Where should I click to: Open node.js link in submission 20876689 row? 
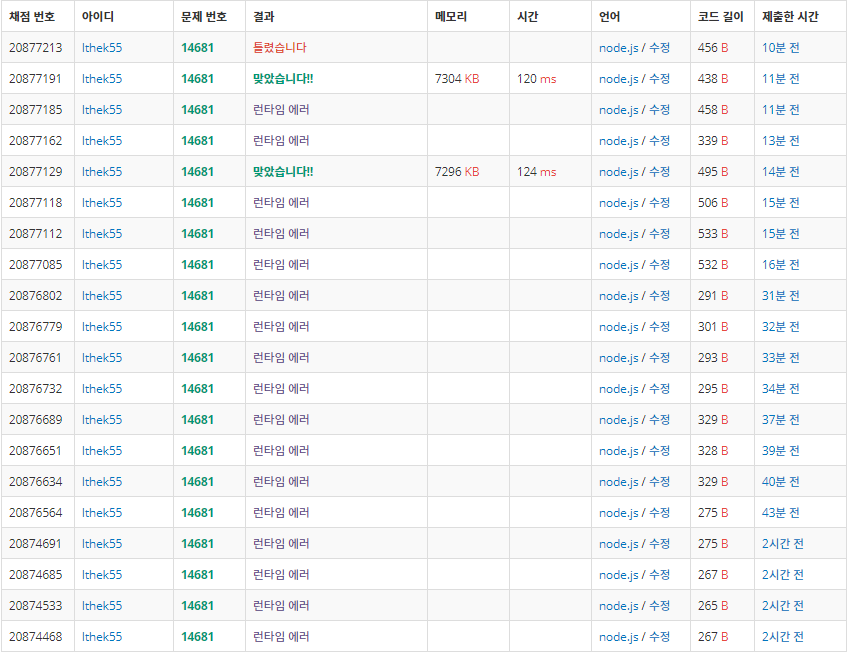[x=618, y=420]
